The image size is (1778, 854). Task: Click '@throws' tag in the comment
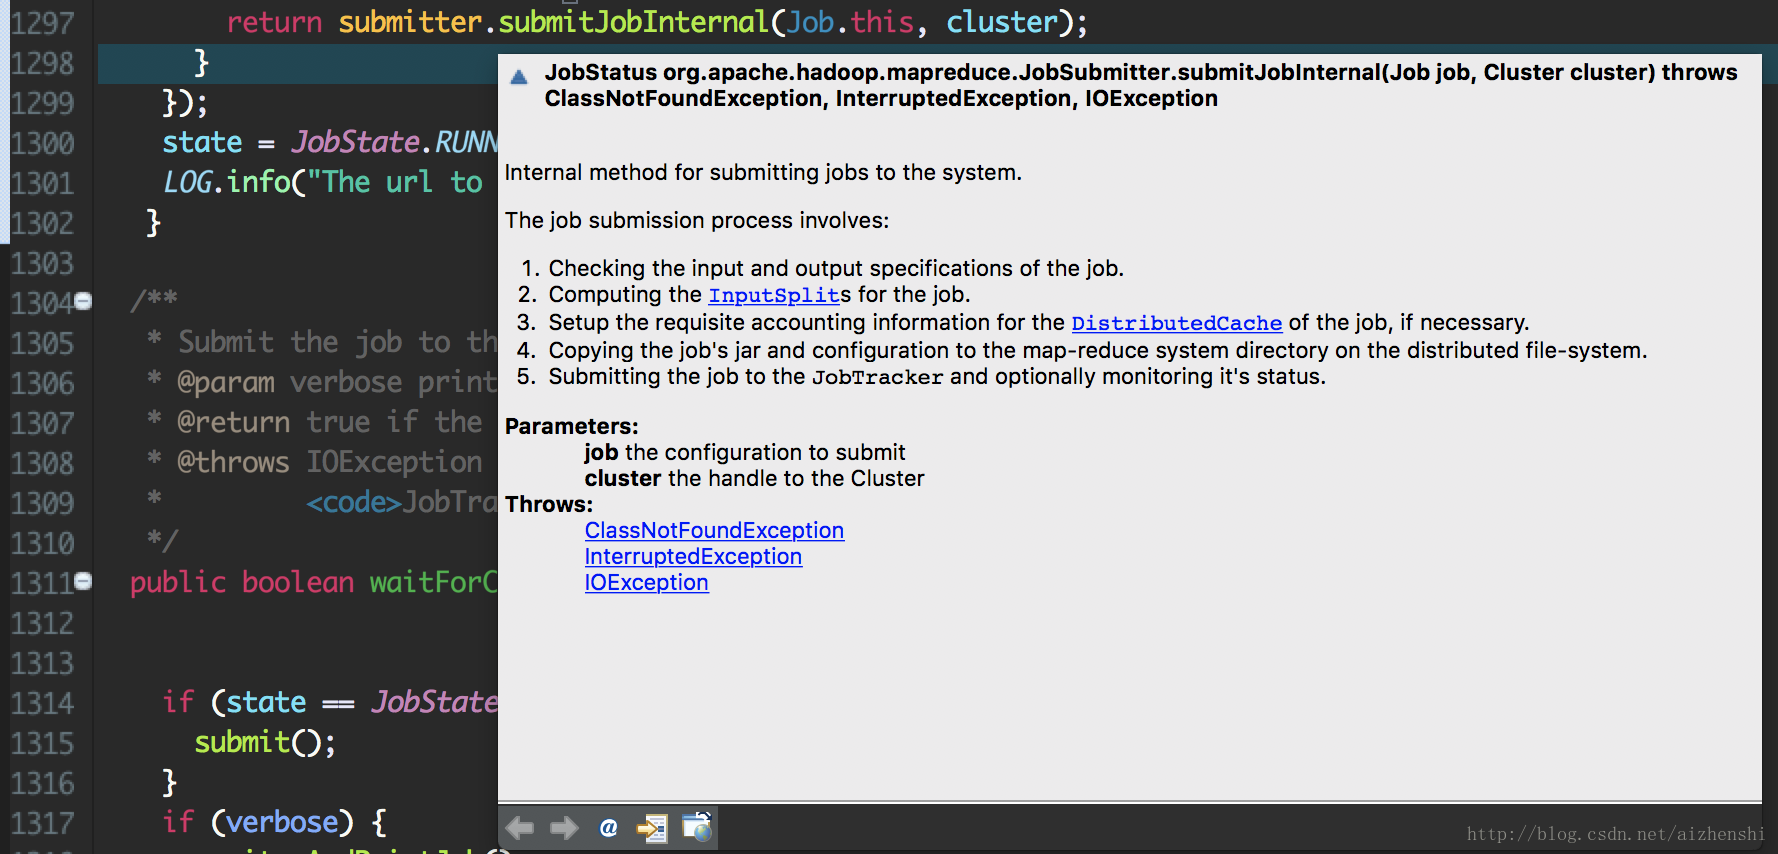click(233, 462)
